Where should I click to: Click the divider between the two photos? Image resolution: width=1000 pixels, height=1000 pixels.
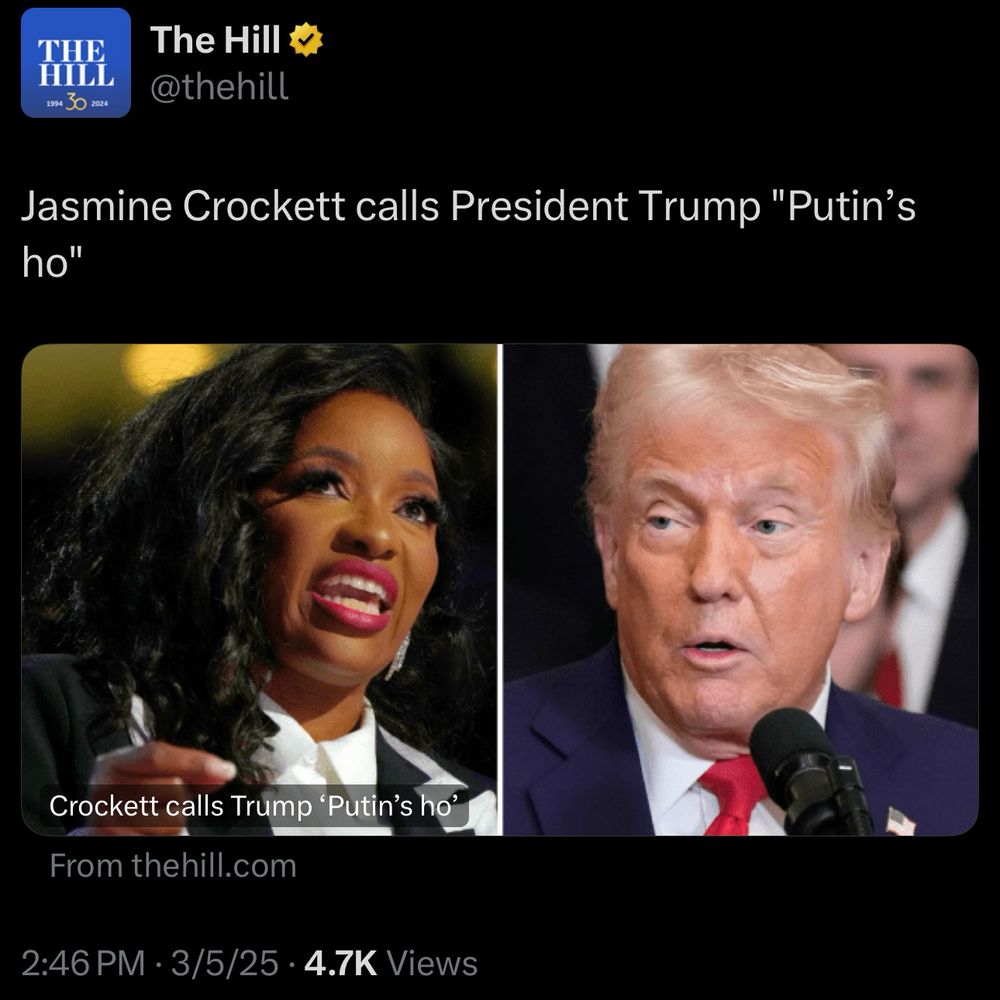501,589
